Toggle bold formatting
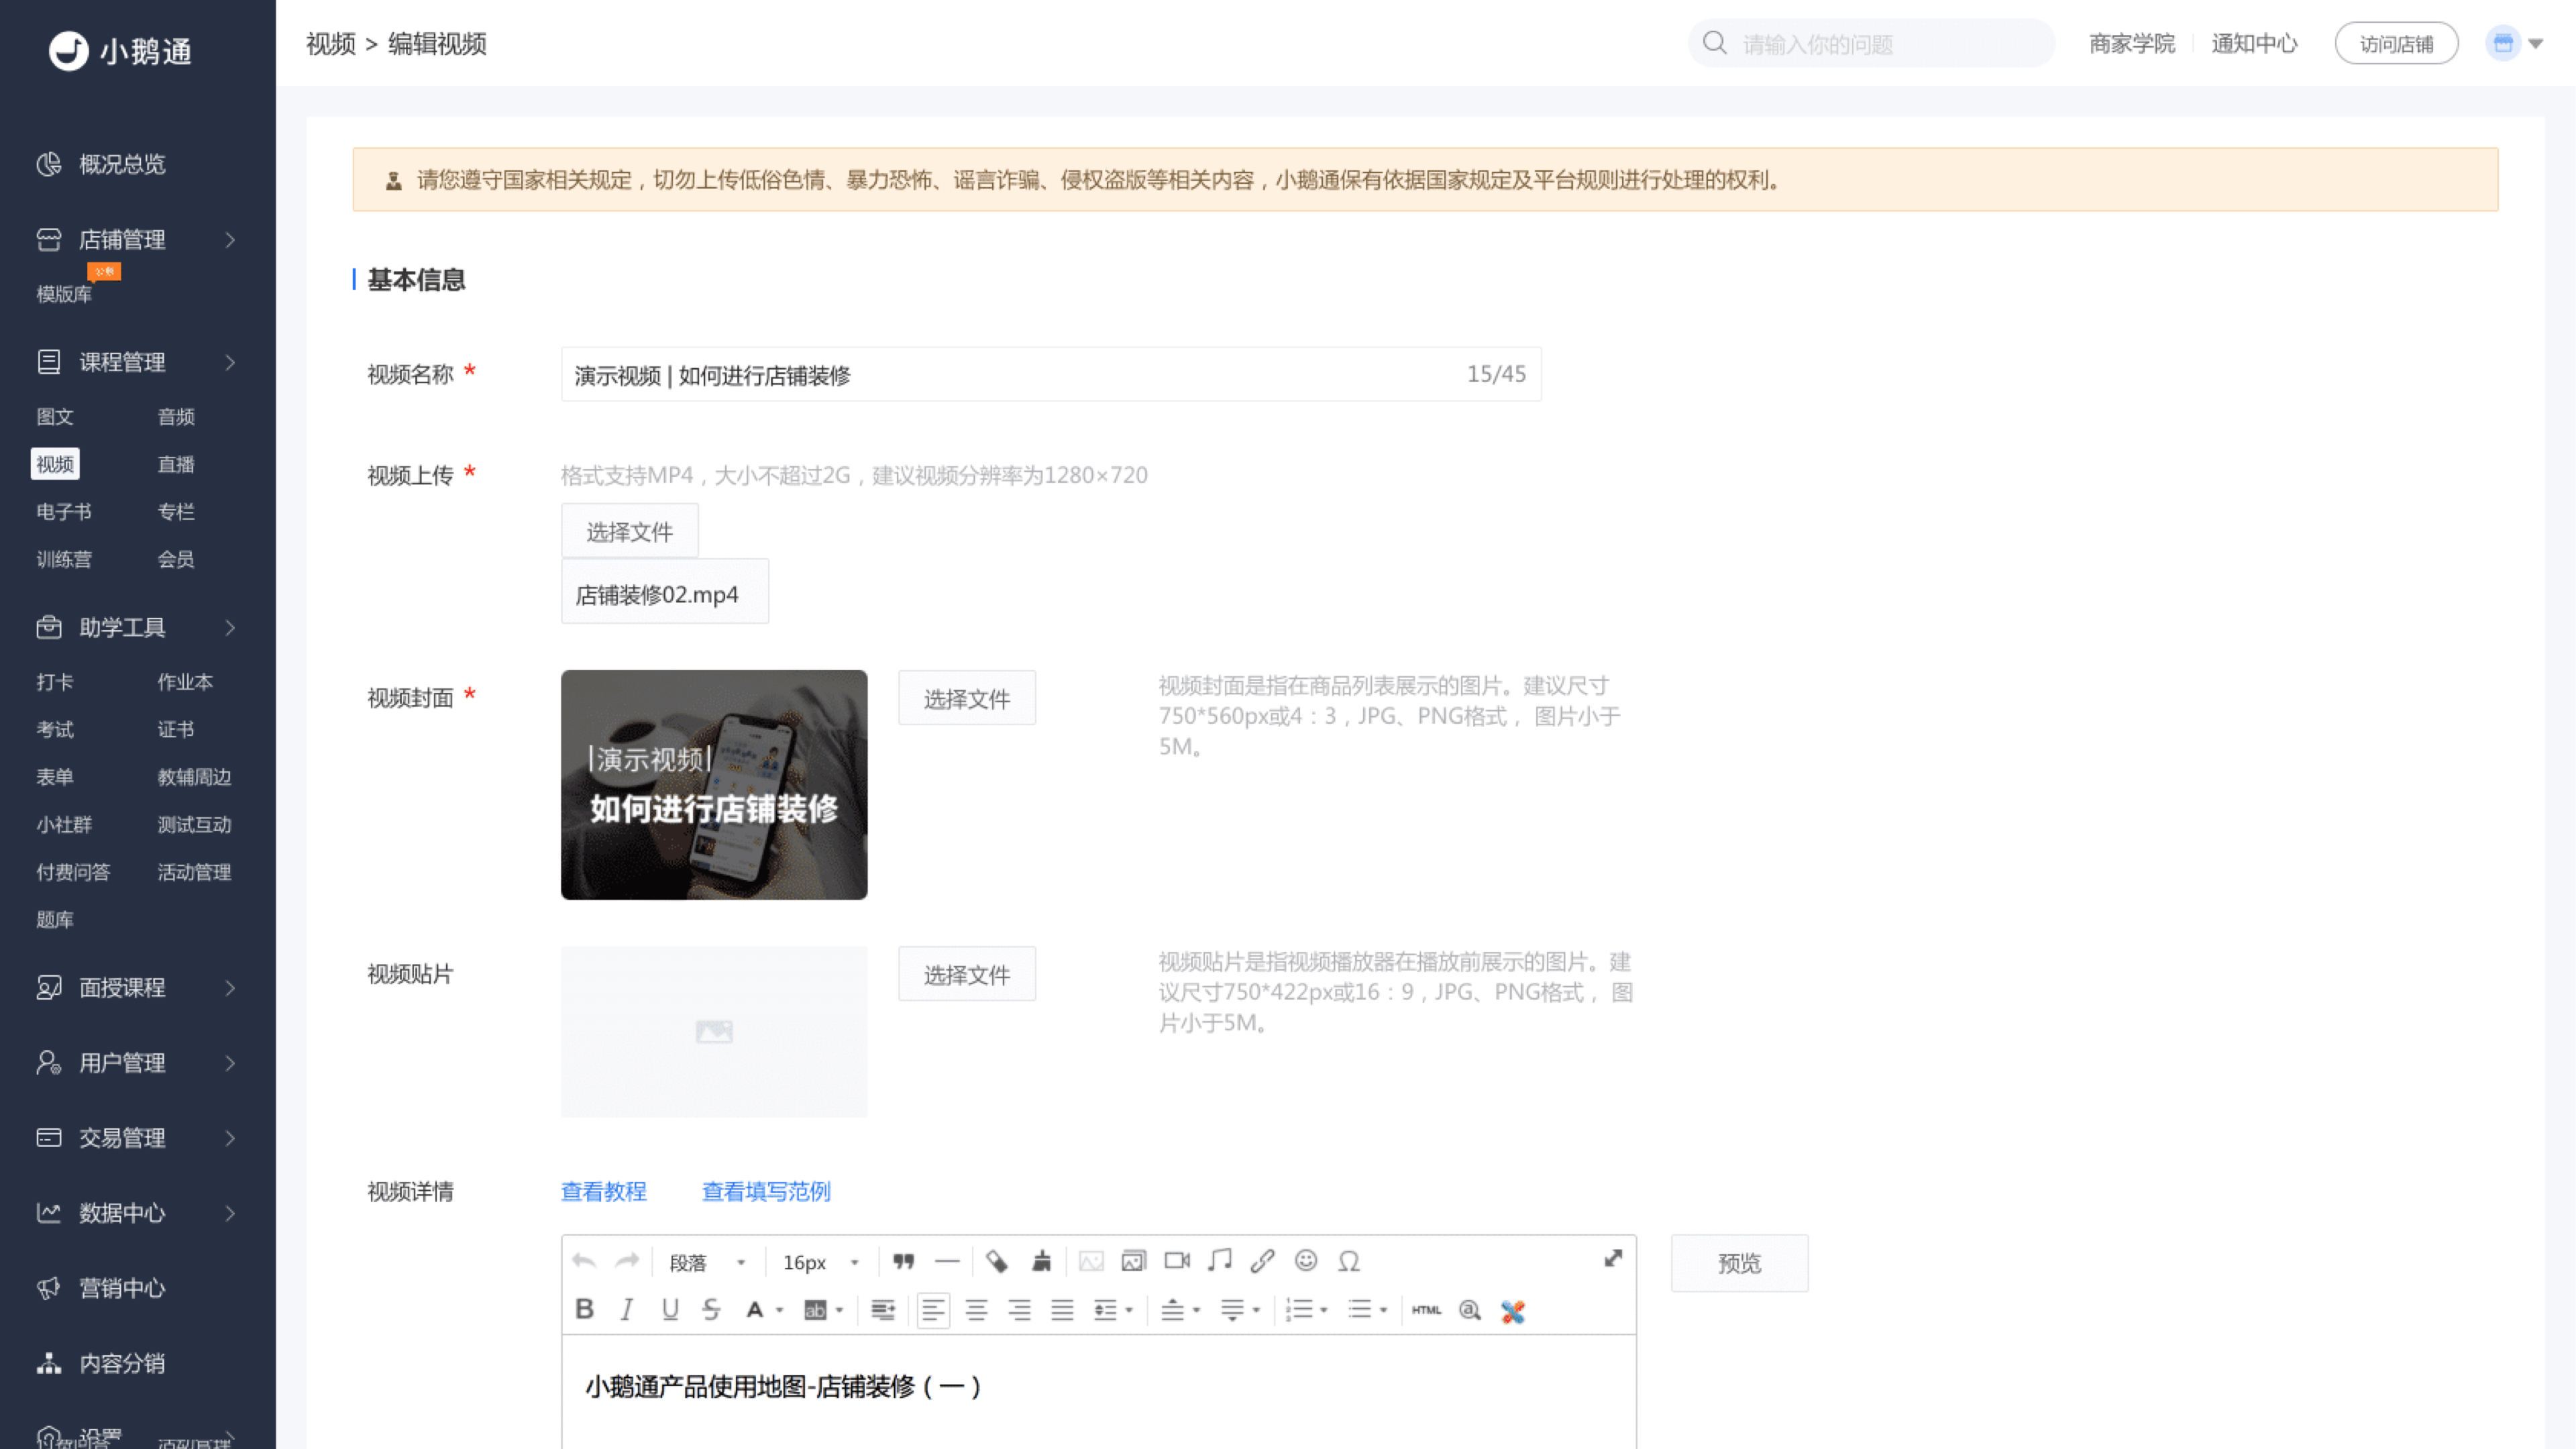Viewport: 2576px width, 1449px height. click(585, 1310)
